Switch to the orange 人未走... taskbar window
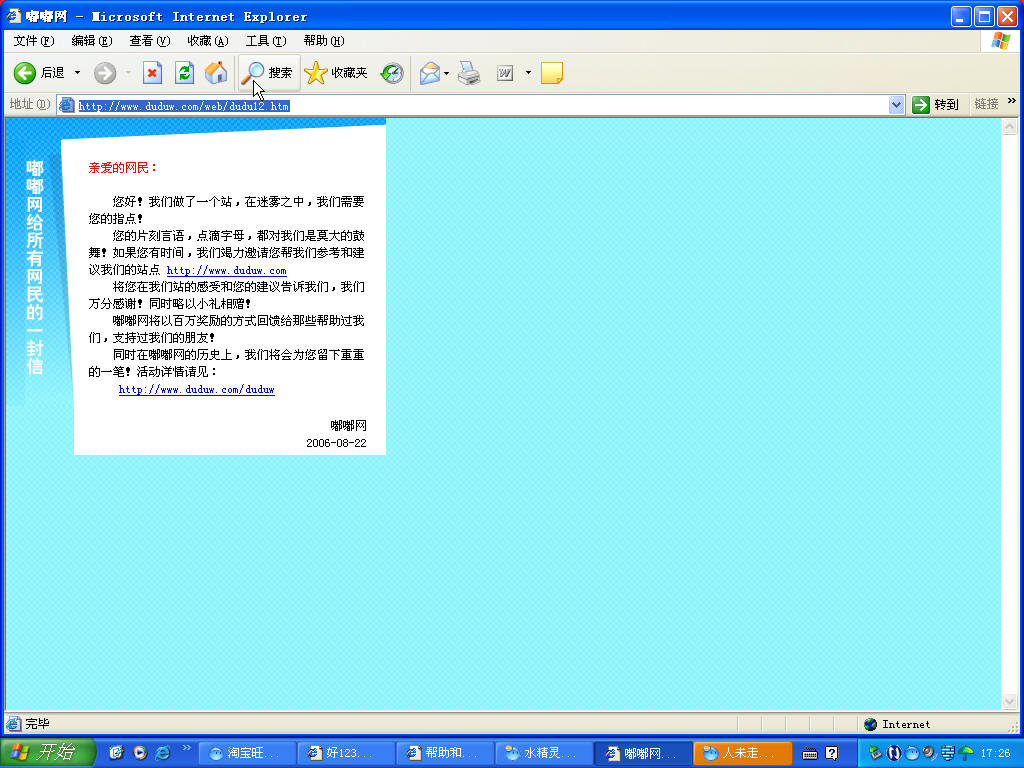1024x768 pixels. (743, 753)
